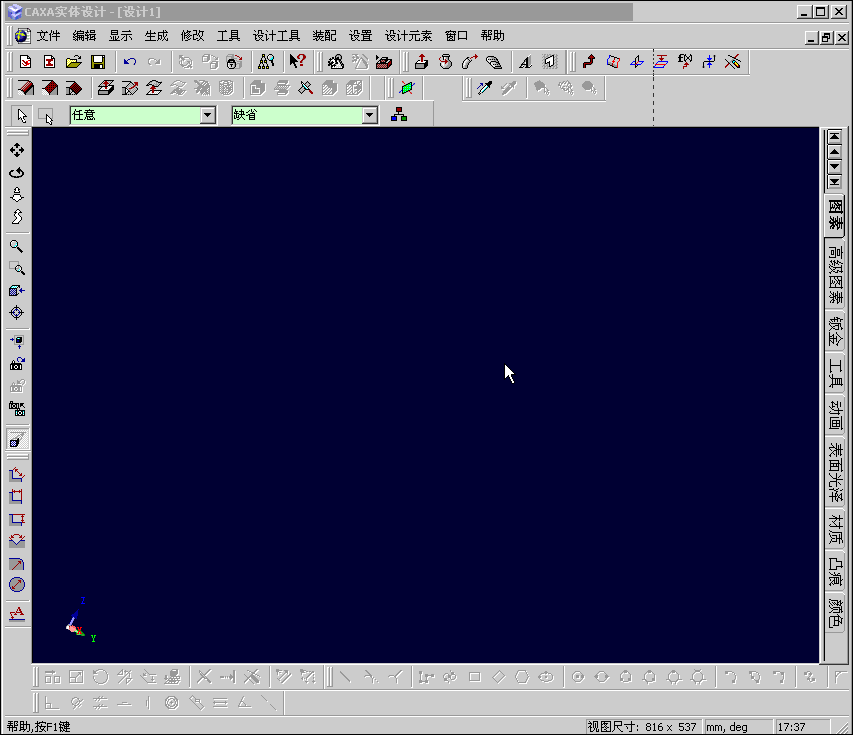This screenshot has height=735, width=853.
Task: Toggle the perspective view button
Action: (x=17, y=439)
